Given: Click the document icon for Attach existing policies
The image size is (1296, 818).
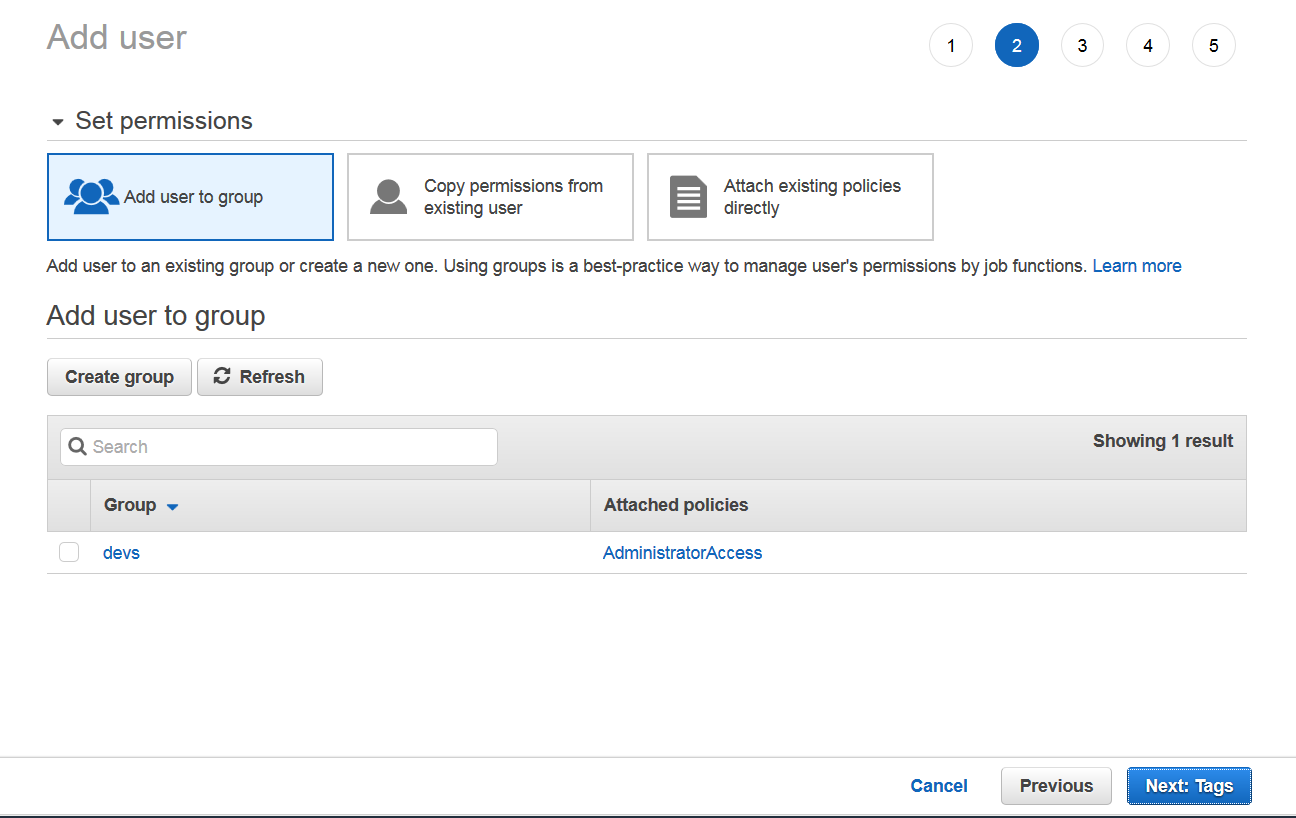Looking at the screenshot, I should click(x=688, y=196).
